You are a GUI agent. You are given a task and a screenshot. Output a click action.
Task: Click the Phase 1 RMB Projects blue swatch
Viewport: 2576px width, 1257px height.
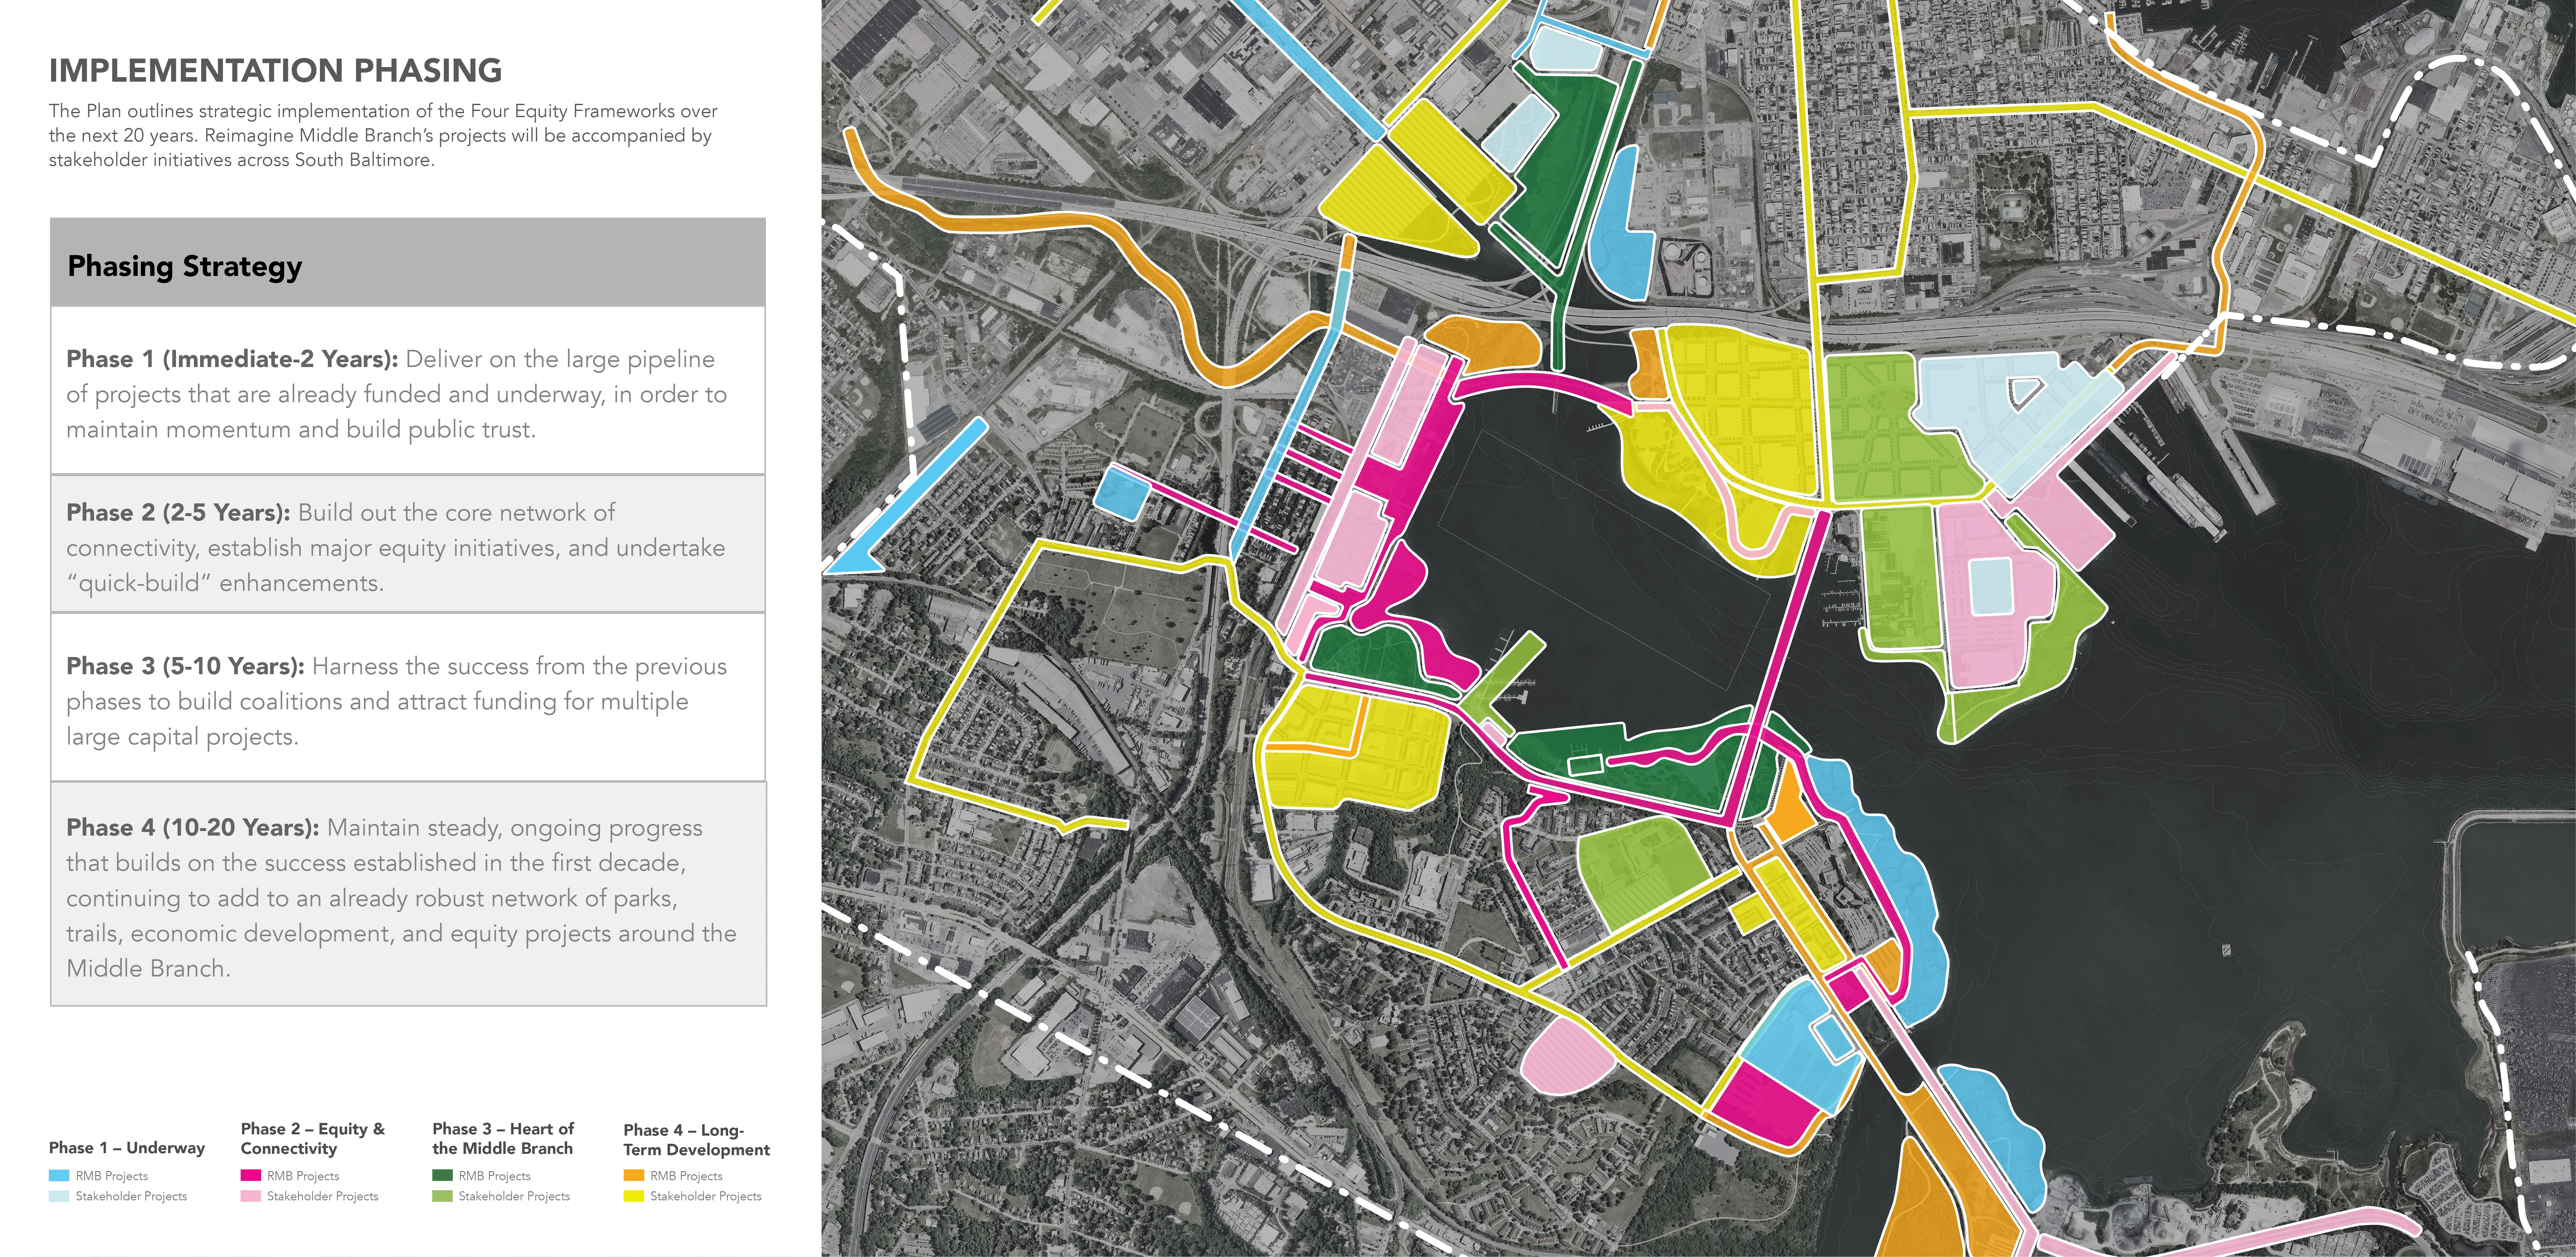(59, 1176)
